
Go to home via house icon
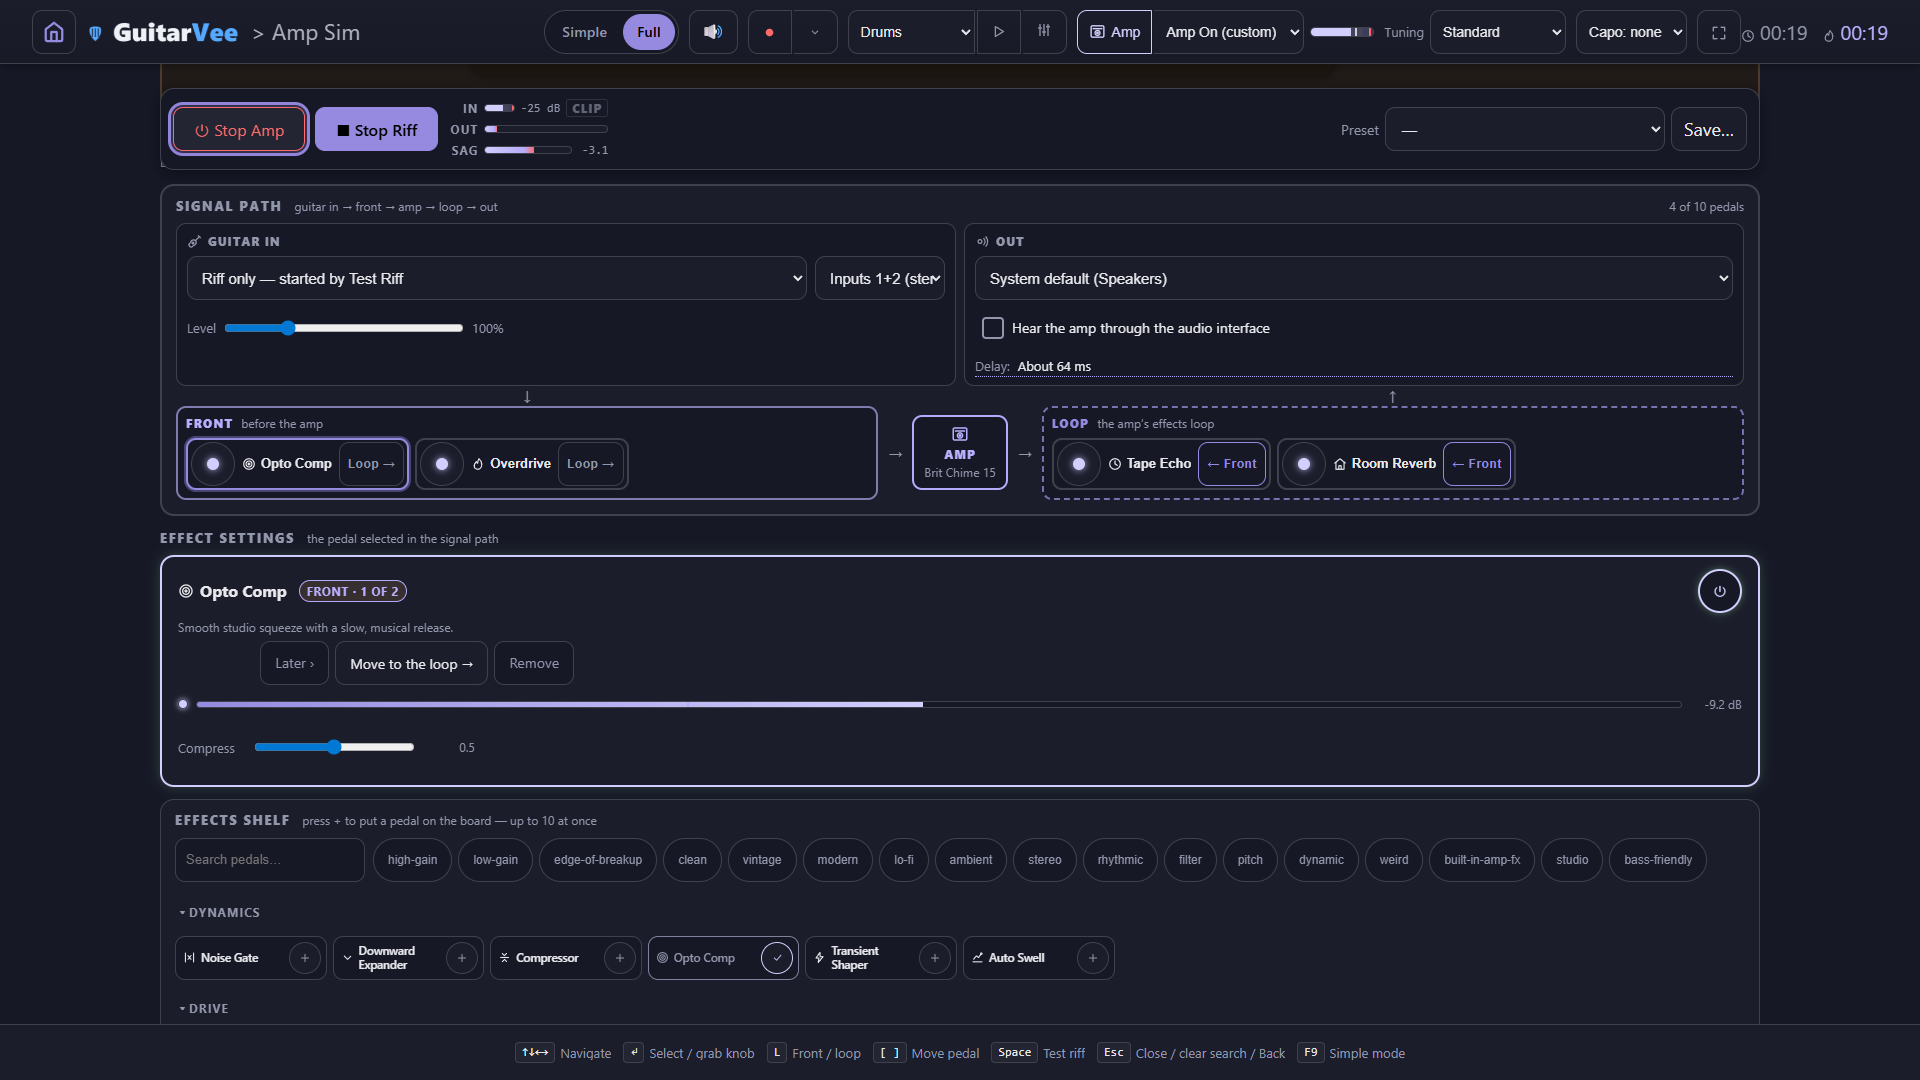[x=54, y=32]
